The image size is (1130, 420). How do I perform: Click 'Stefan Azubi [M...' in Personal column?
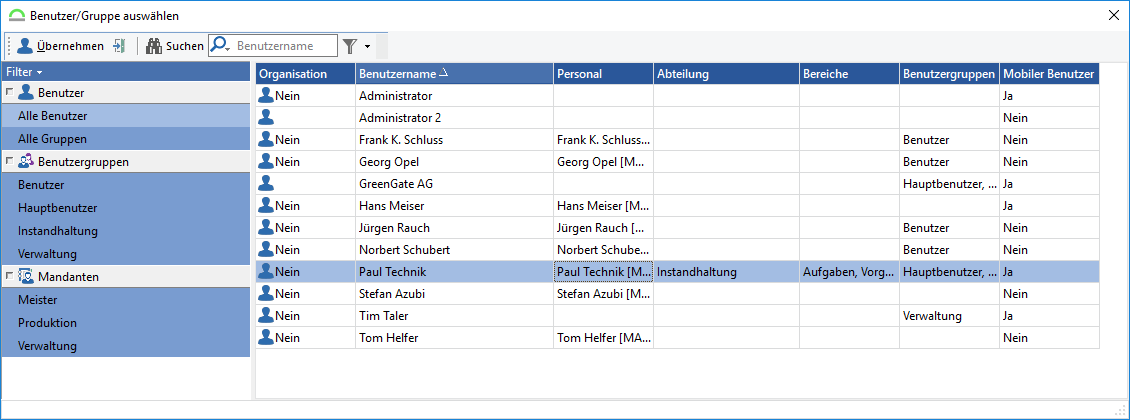pyautogui.click(x=604, y=294)
